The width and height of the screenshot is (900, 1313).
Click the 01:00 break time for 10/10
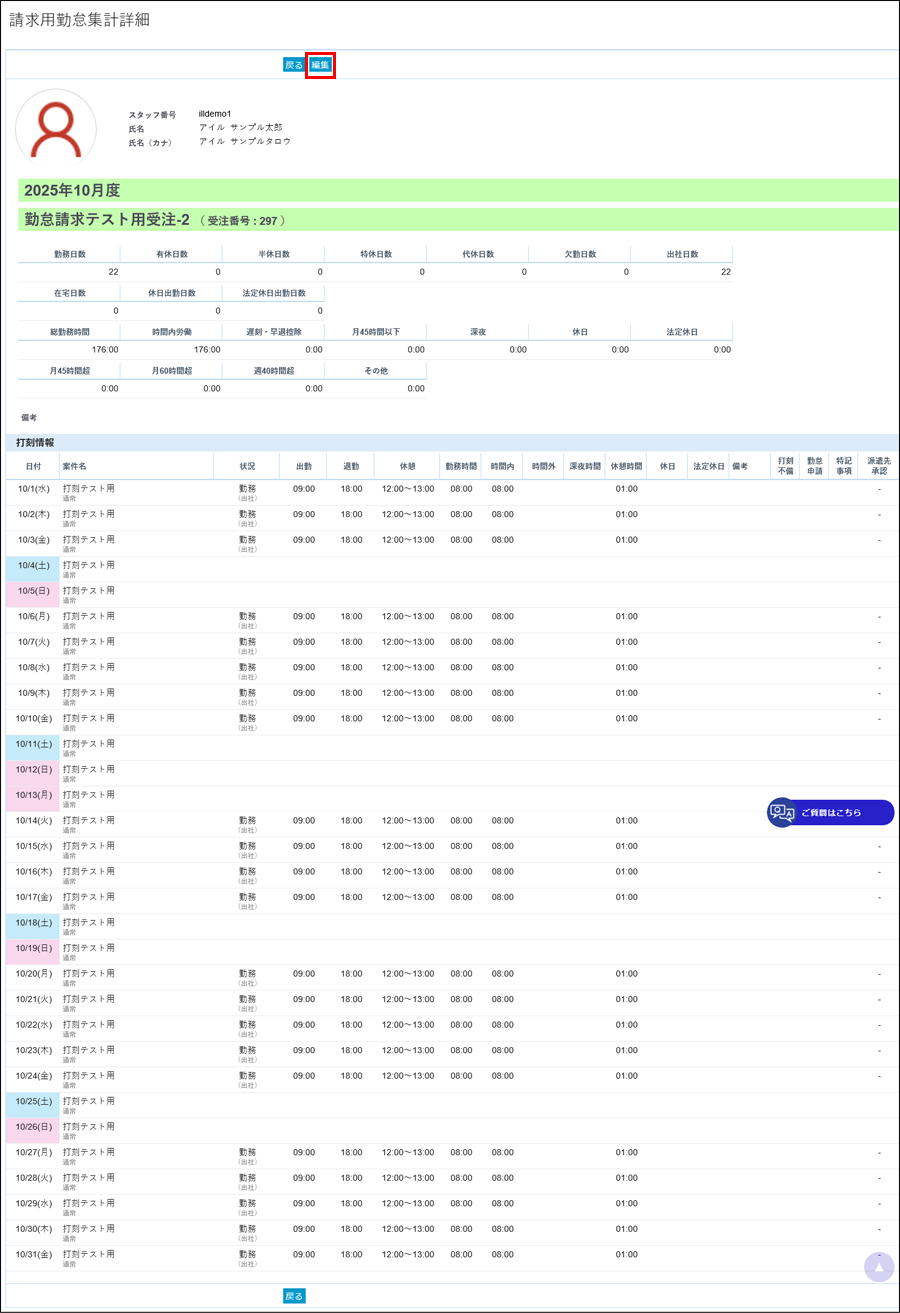click(626, 718)
